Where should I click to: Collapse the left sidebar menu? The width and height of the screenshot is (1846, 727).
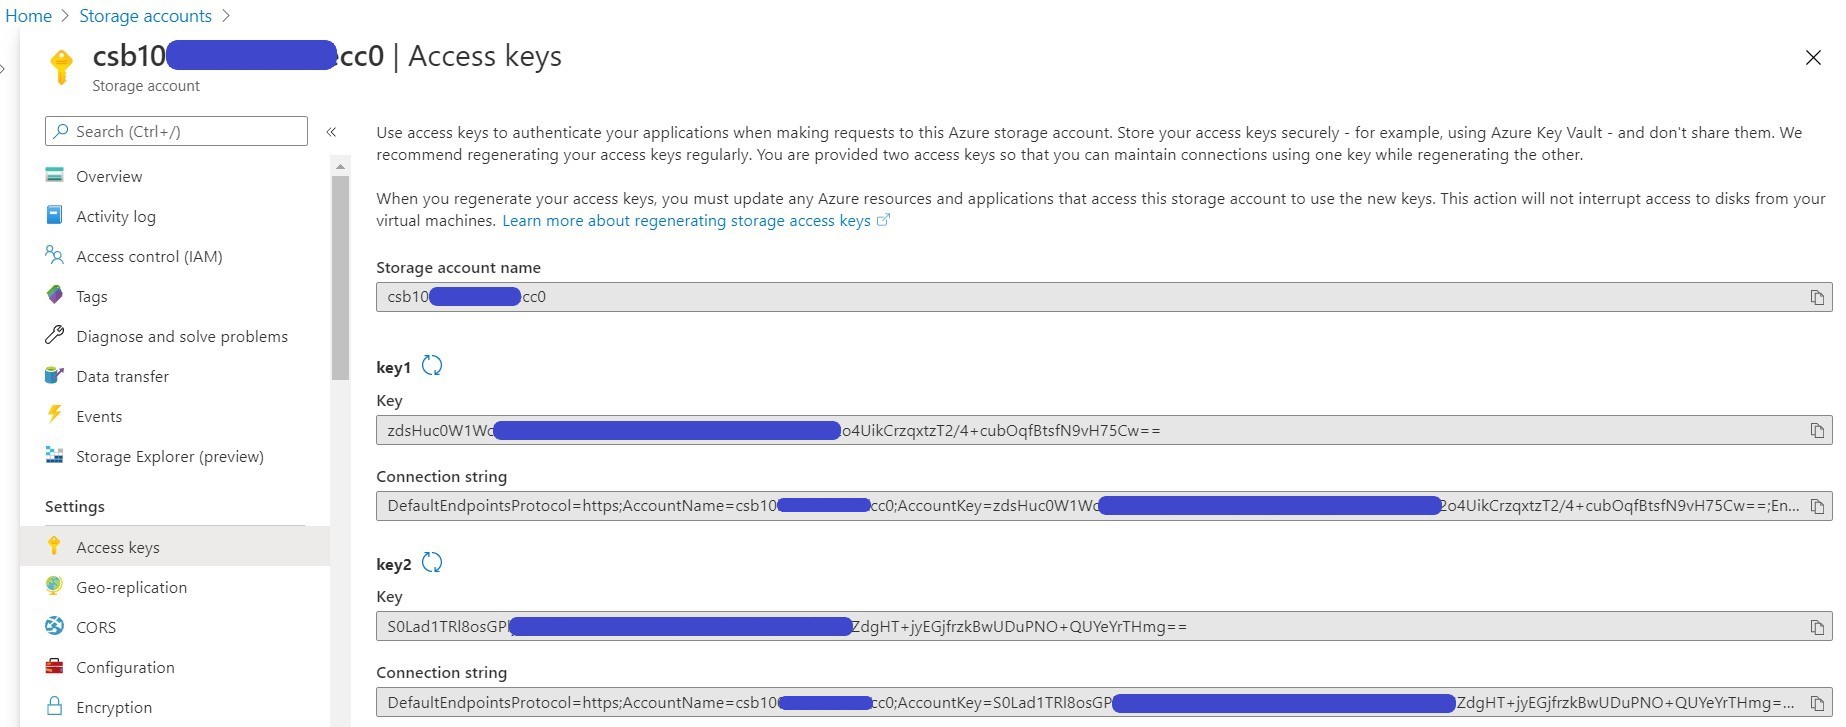tap(331, 132)
